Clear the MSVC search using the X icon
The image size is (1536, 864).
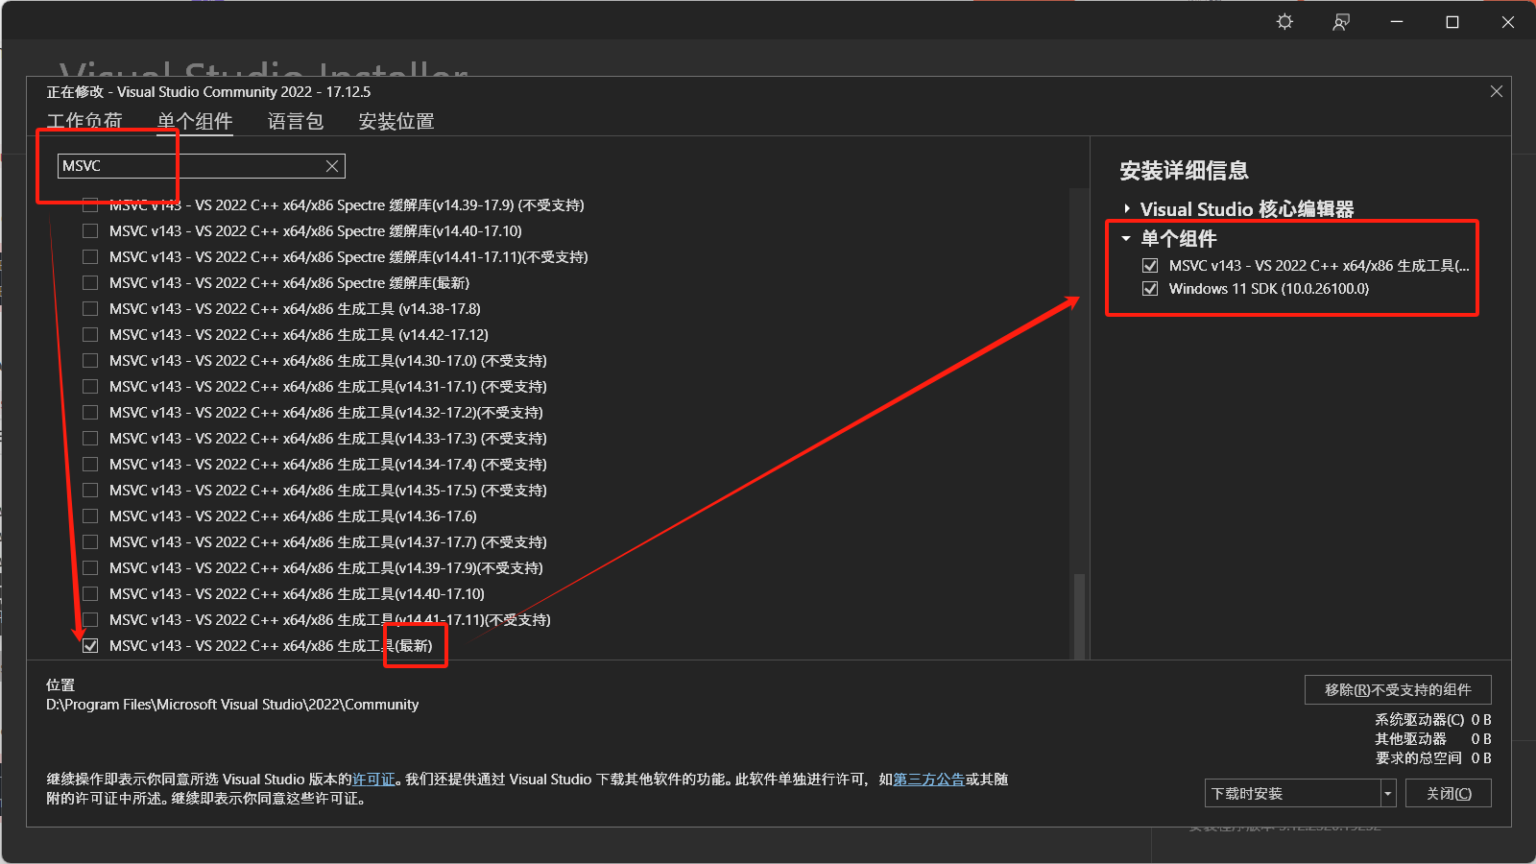click(332, 165)
